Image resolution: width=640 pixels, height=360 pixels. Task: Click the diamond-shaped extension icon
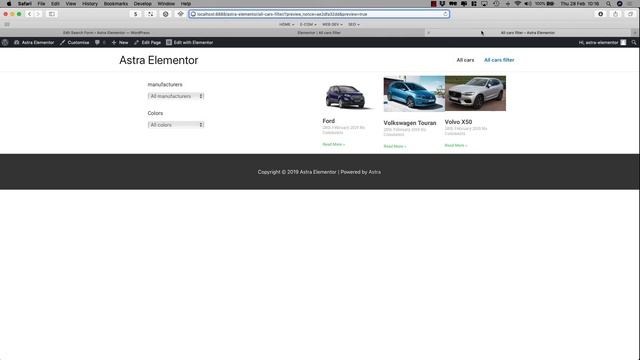click(180, 14)
